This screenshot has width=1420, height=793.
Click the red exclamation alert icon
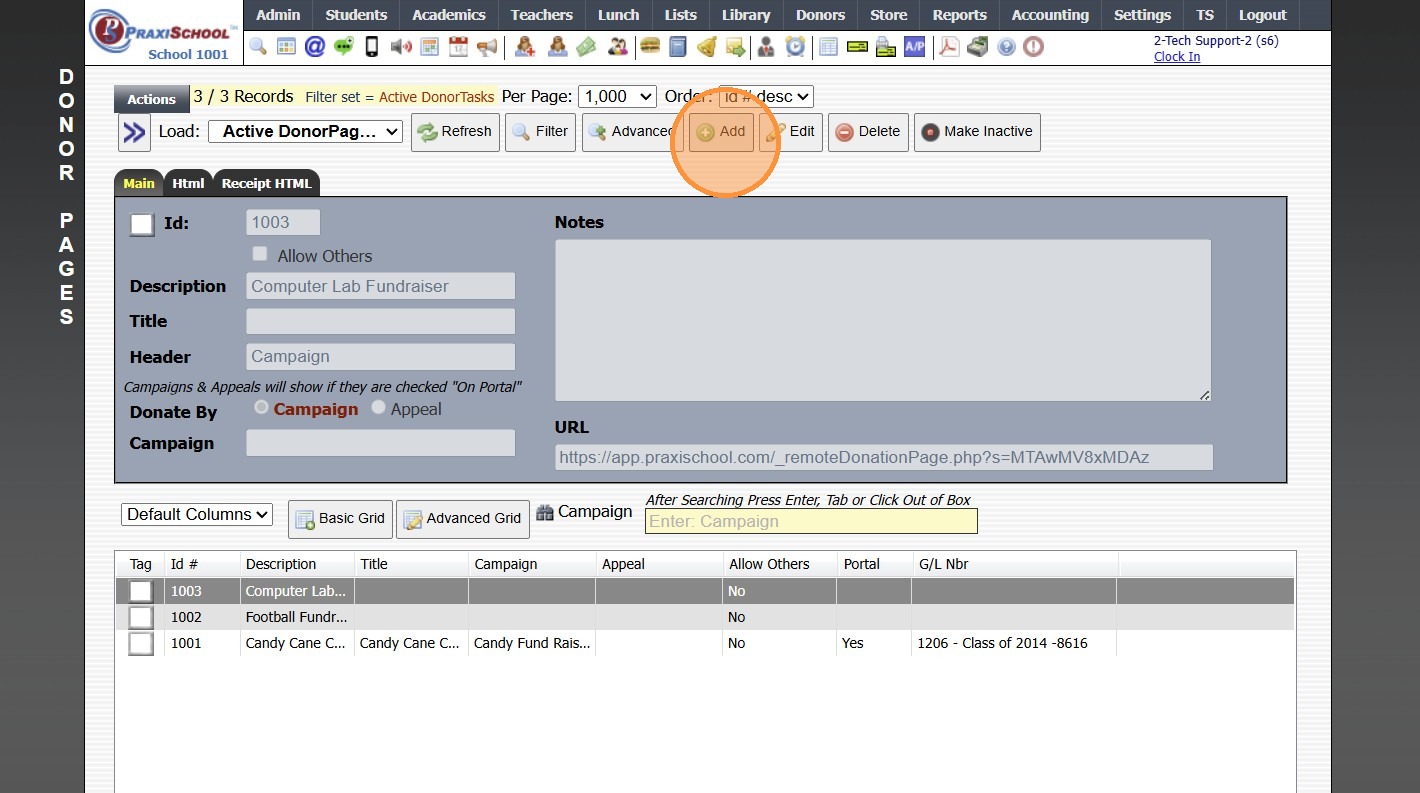click(x=1034, y=46)
